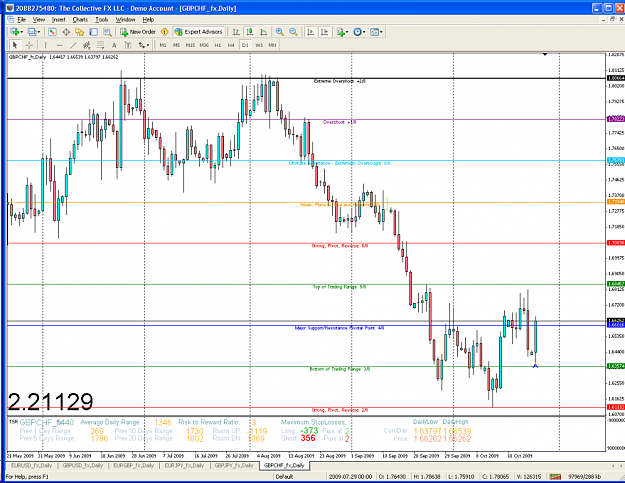Switch chart to Candlesticks mode
The image size is (625, 483).
250,32
